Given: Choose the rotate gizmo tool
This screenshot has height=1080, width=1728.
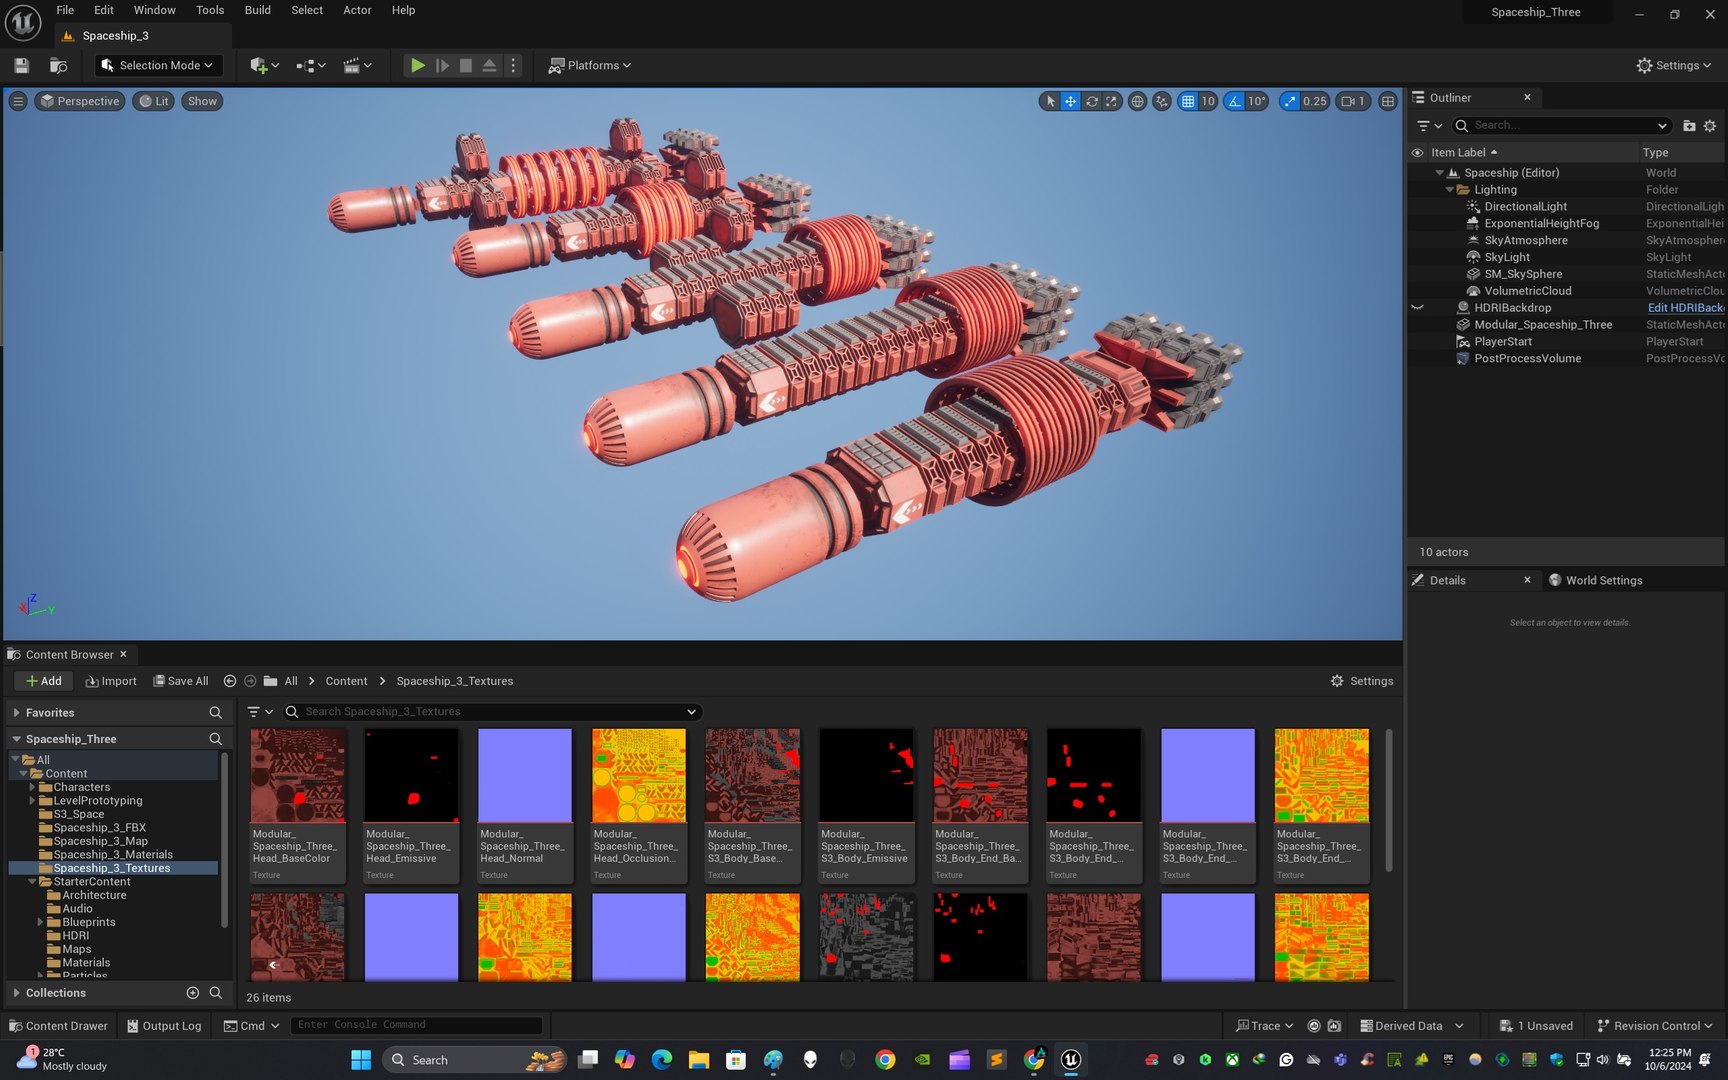Looking at the screenshot, I should pyautogui.click(x=1092, y=101).
